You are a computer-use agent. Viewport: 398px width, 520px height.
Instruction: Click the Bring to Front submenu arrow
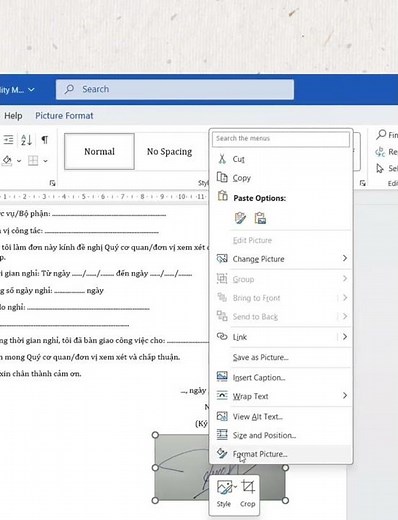[x=345, y=297]
